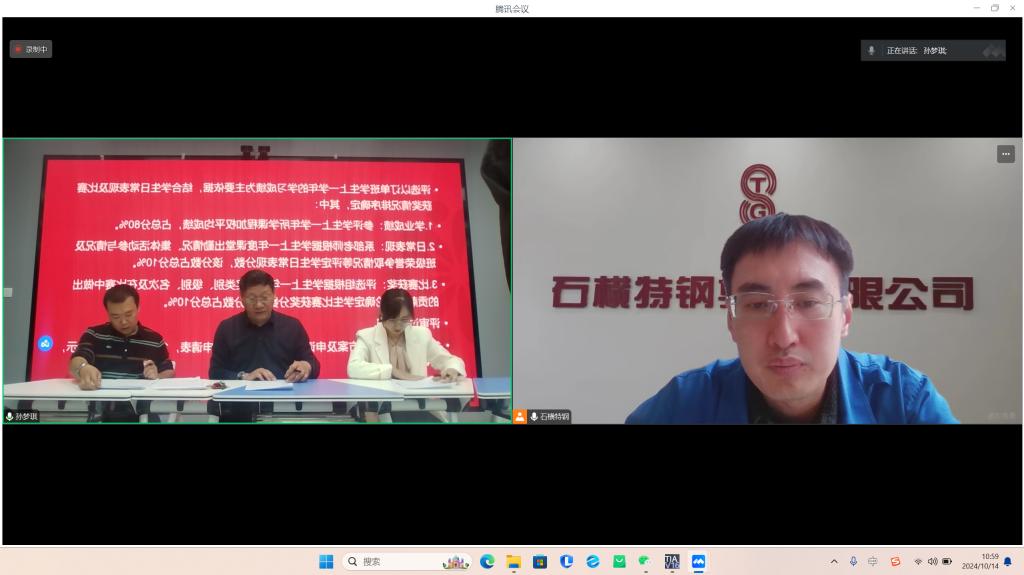The height and width of the screenshot is (575, 1024).
Task: Open the blue L shield app in taskbar
Action: [x=566, y=561]
